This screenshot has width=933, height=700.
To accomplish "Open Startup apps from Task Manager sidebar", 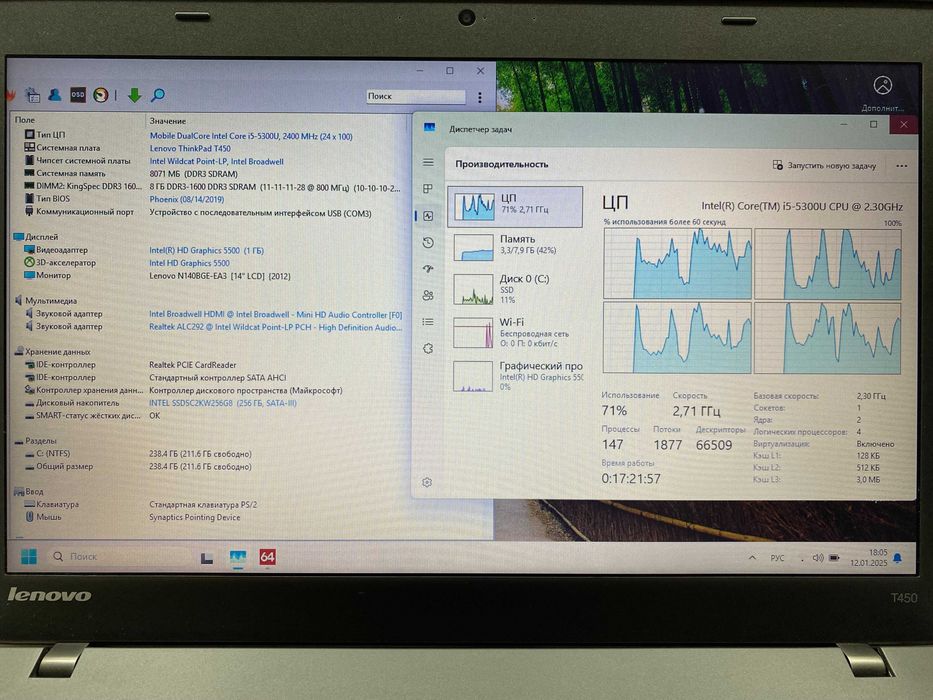I will (x=428, y=269).
